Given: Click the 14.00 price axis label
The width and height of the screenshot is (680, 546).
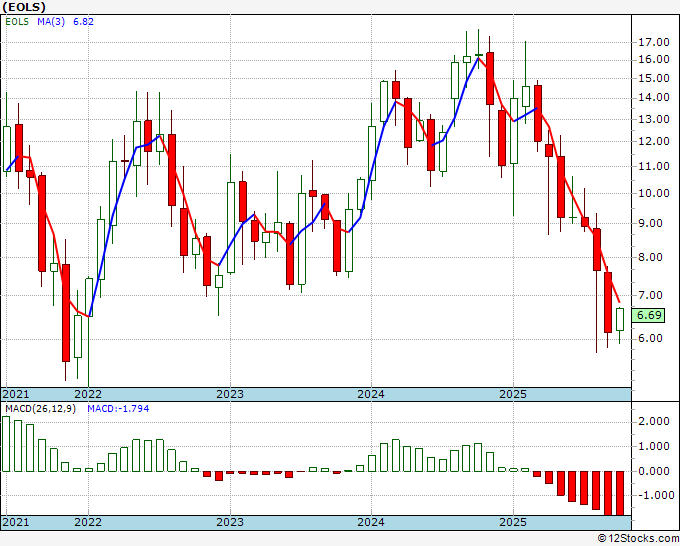Looking at the screenshot, I should (654, 98).
